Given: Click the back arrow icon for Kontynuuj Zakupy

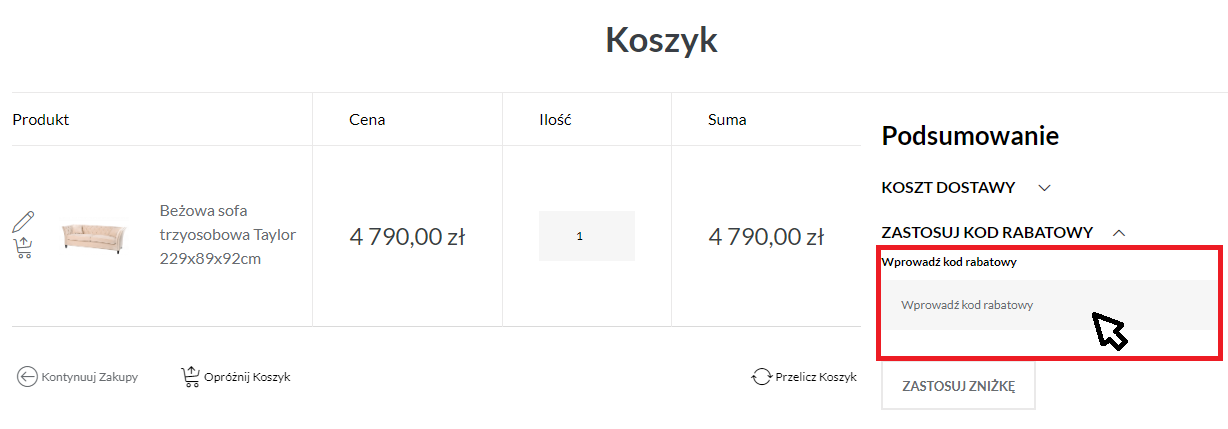Looking at the screenshot, I should [27, 377].
